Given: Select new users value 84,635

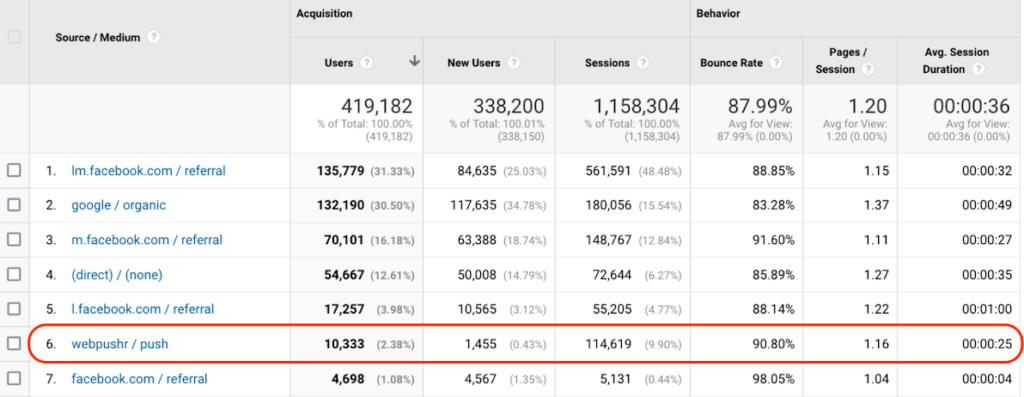Looking at the screenshot, I should tap(477, 171).
